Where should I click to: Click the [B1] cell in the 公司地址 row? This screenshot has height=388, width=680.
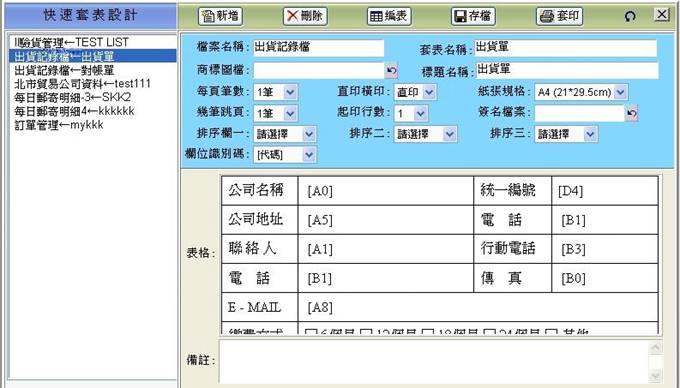tap(605, 220)
